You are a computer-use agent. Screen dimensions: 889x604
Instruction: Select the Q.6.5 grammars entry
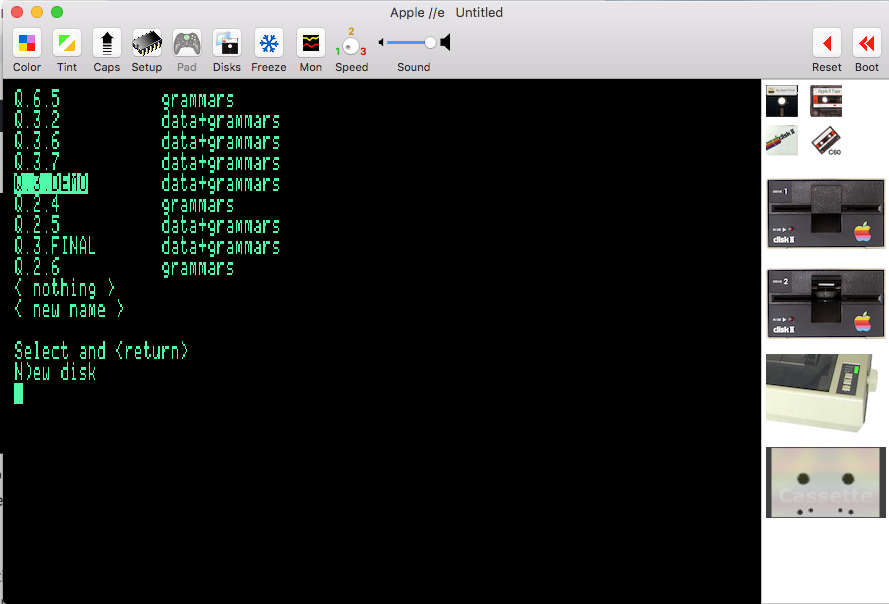[x=124, y=99]
